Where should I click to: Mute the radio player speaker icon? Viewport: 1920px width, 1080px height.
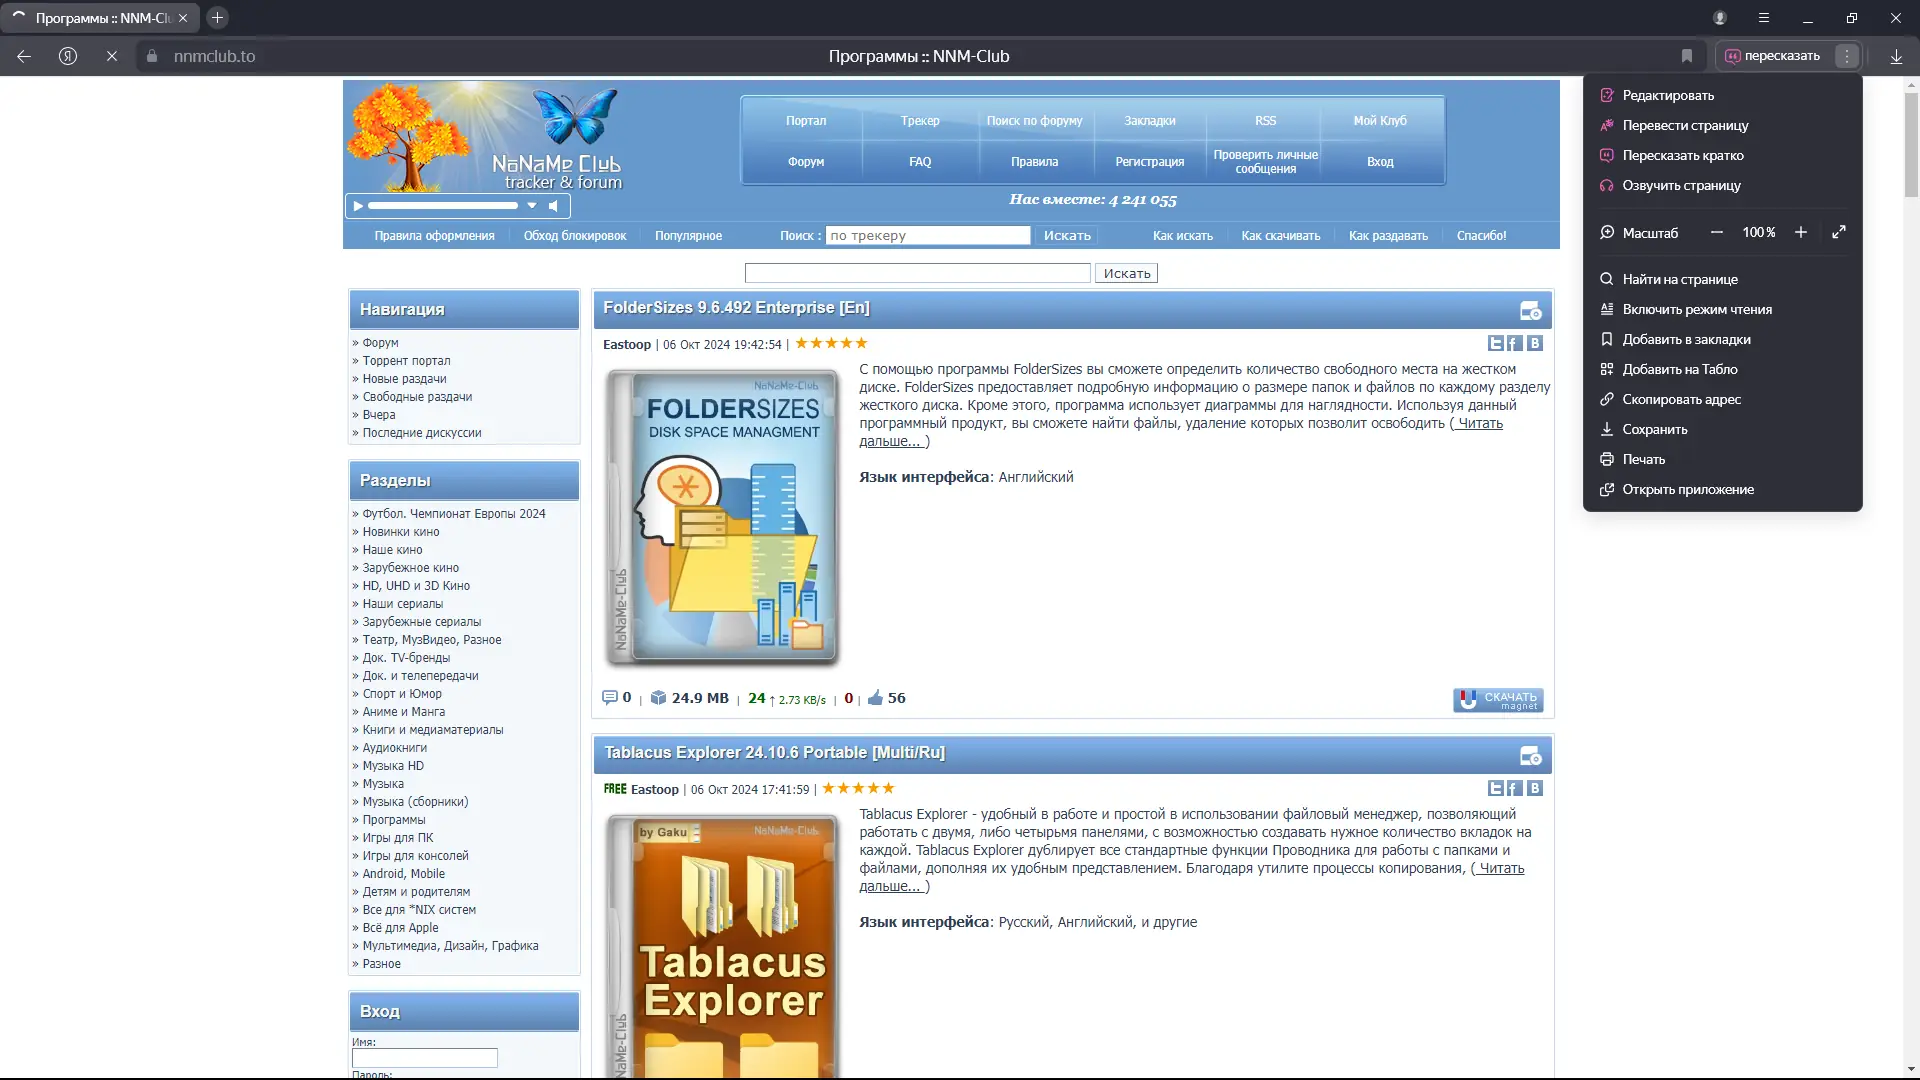pos(553,206)
